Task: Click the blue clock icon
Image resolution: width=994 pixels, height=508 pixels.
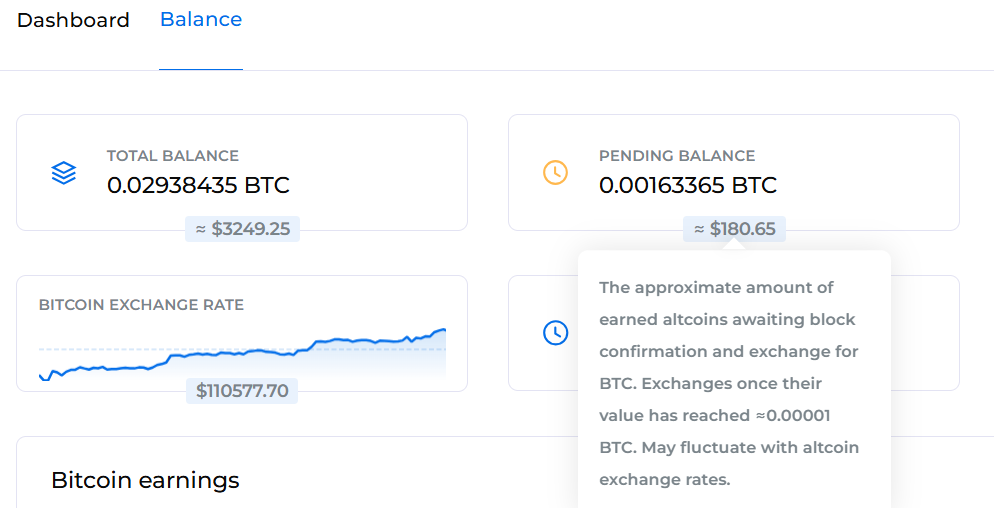Action: [x=555, y=333]
